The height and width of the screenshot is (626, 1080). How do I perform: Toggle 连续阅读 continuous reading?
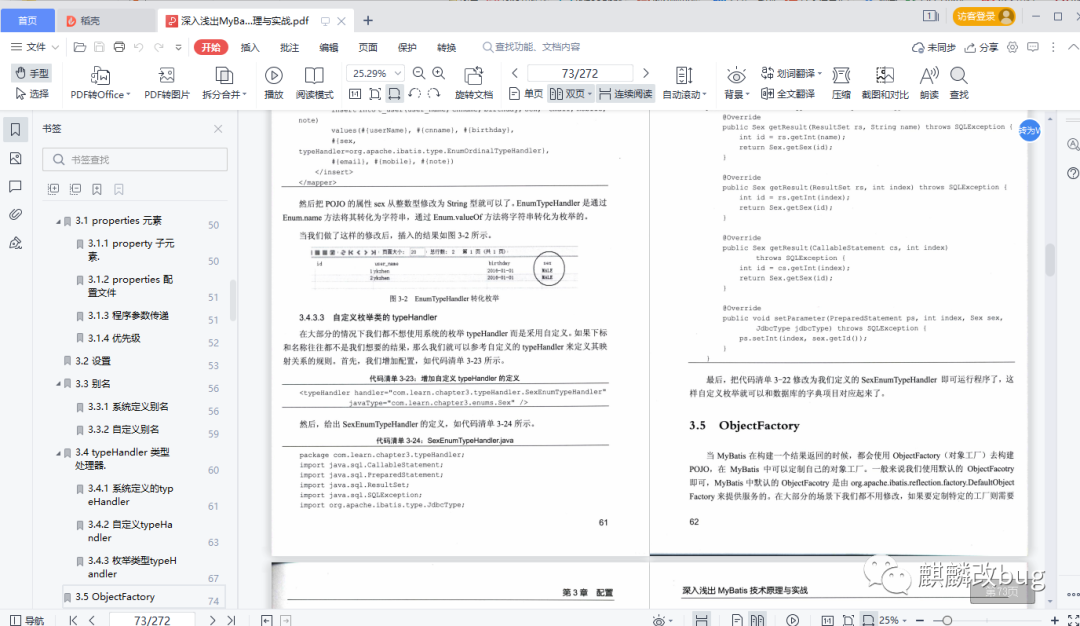click(625, 94)
